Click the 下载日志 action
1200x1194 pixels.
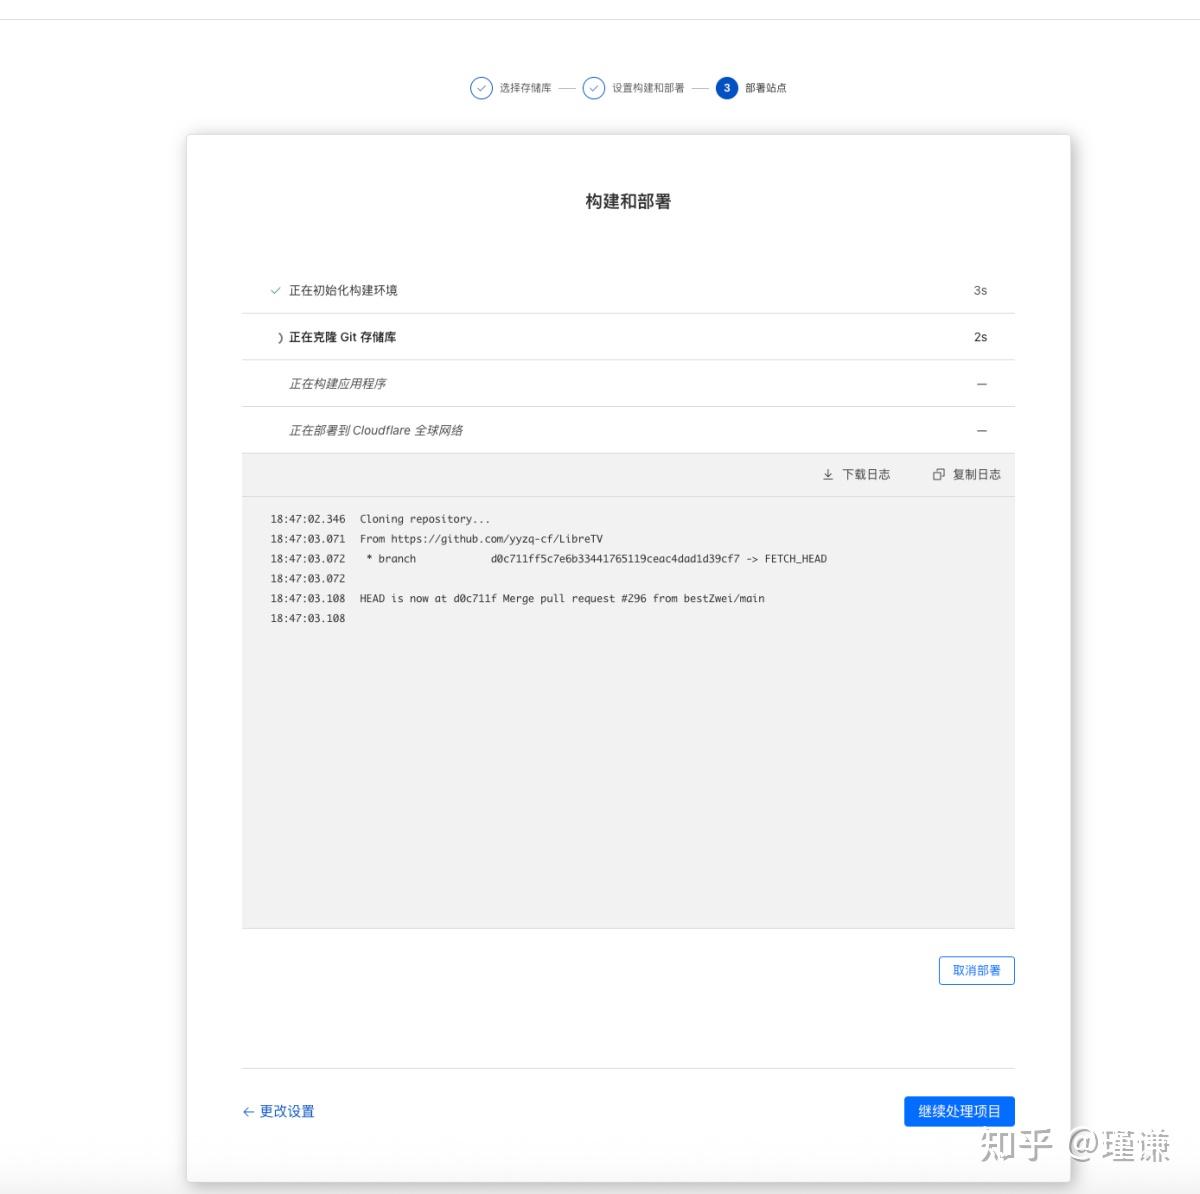(x=866, y=474)
